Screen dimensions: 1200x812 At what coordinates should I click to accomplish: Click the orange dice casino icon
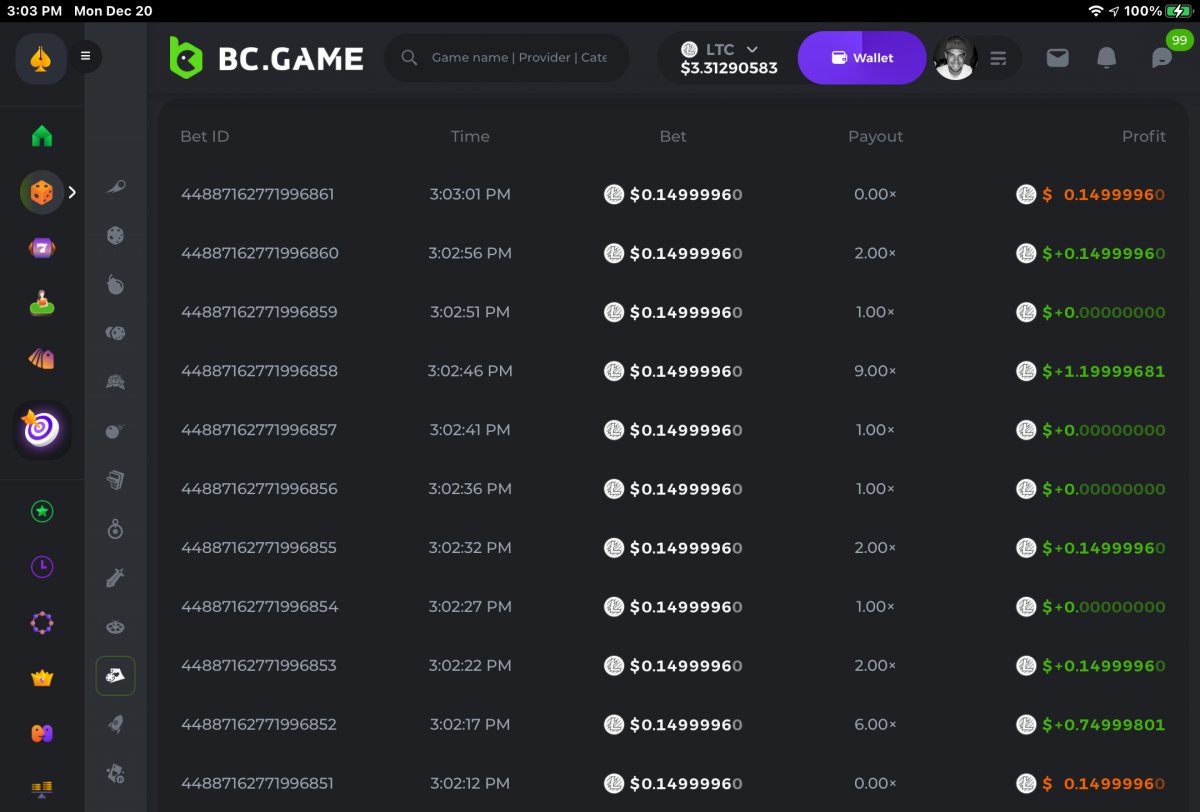tap(42, 191)
